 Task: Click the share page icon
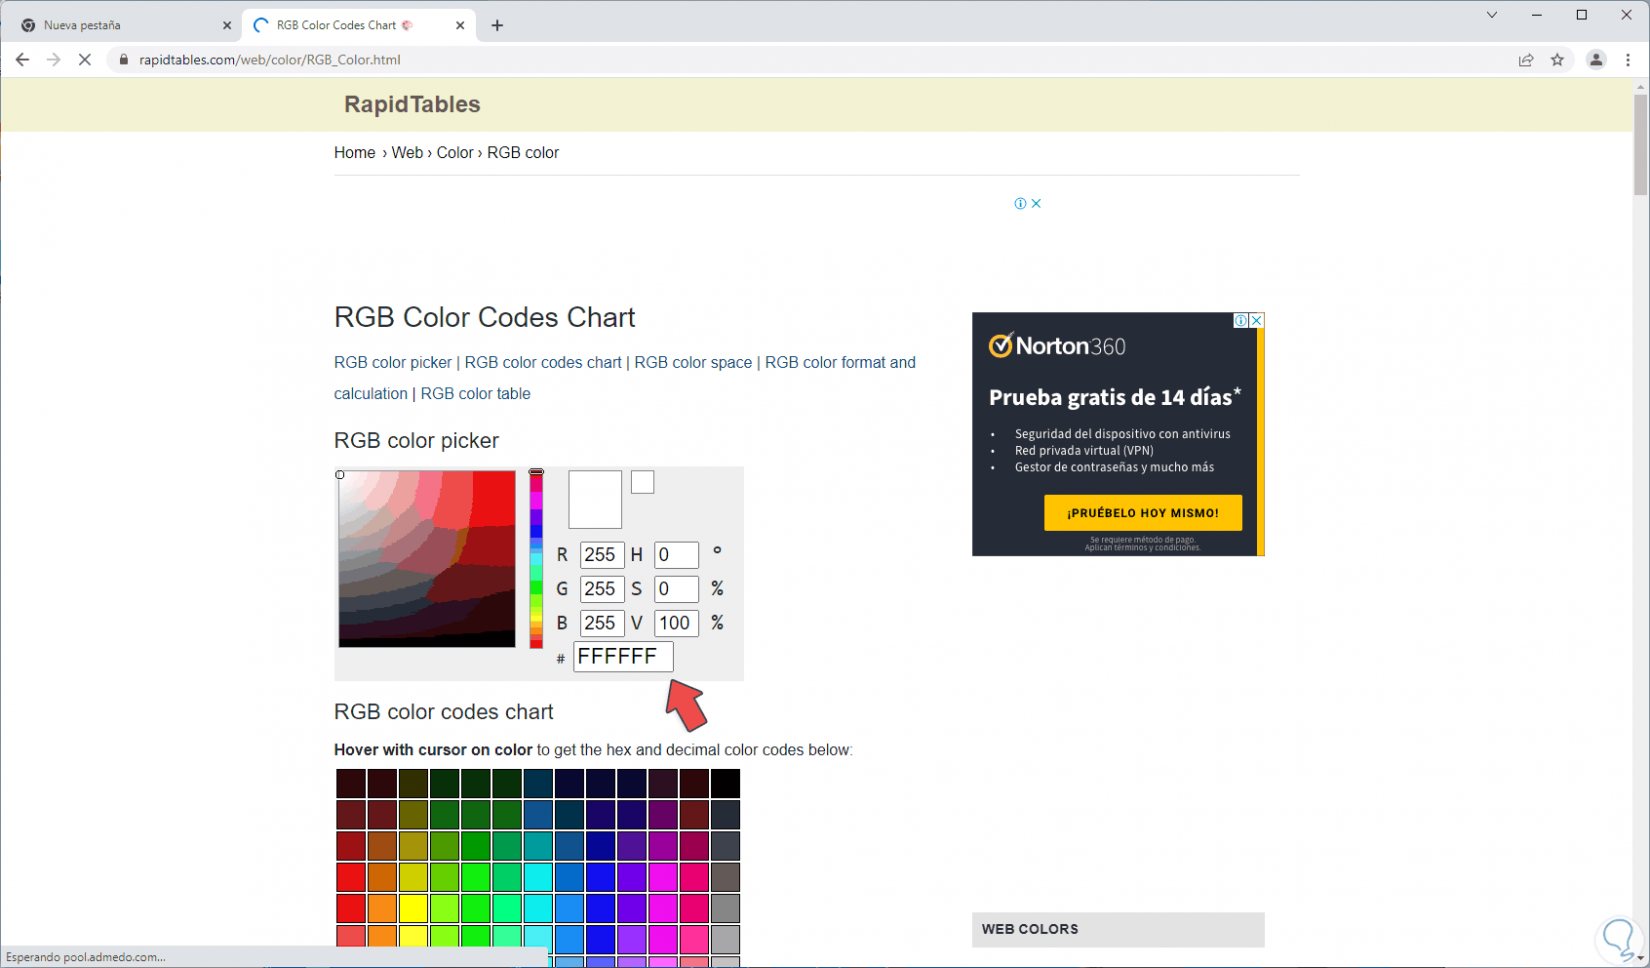1526,60
